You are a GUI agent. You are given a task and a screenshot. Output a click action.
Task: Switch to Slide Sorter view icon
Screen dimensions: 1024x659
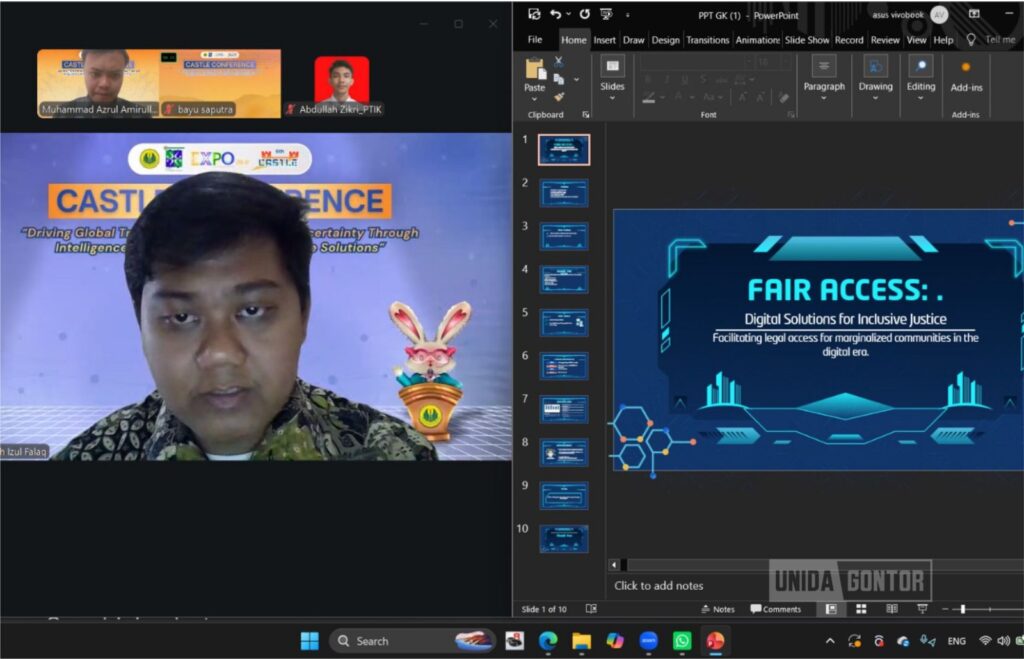(x=861, y=609)
